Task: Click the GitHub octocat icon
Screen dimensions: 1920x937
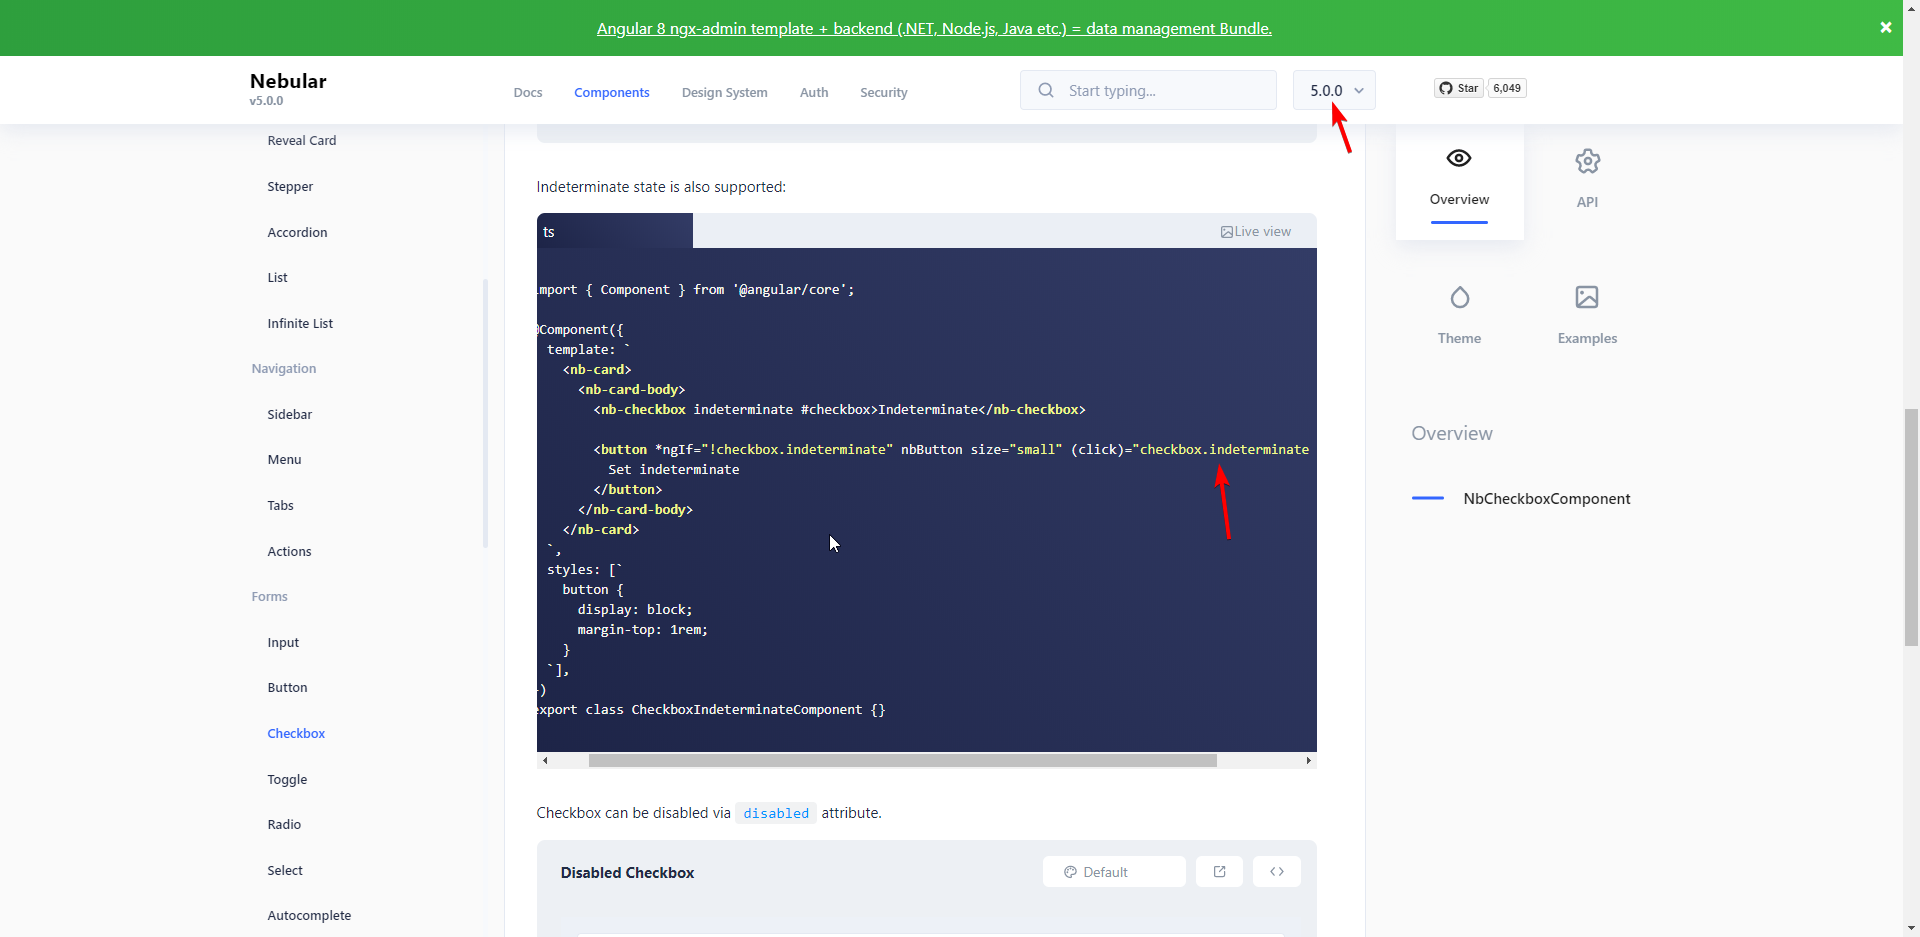Action: pyautogui.click(x=1445, y=88)
